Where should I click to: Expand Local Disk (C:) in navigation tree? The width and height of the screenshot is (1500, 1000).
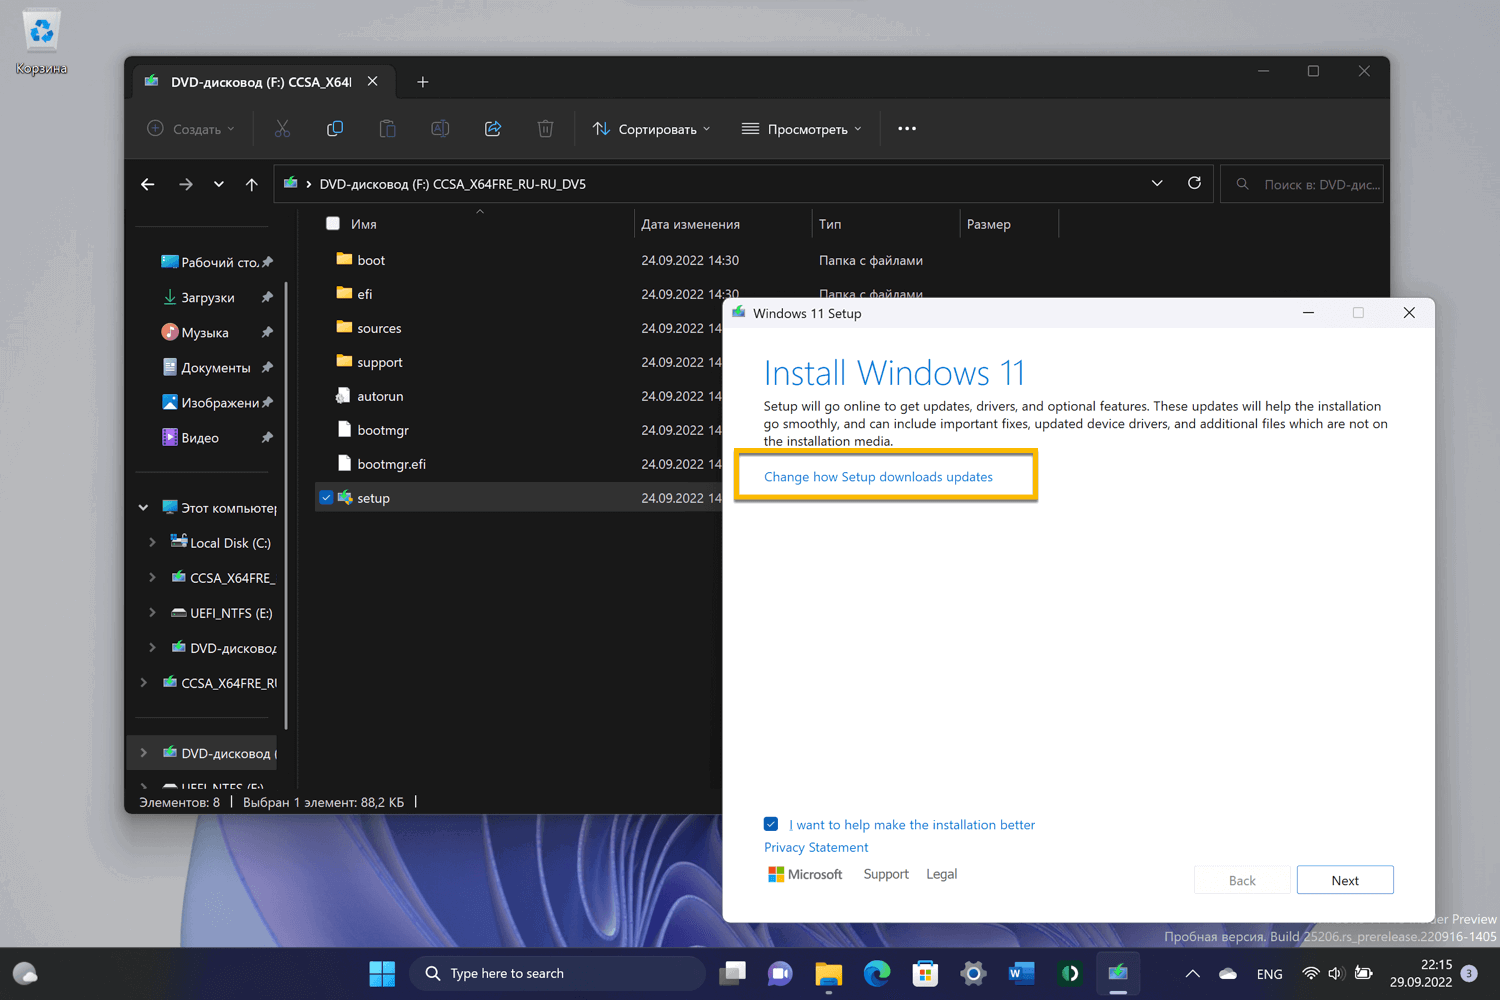coord(152,543)
